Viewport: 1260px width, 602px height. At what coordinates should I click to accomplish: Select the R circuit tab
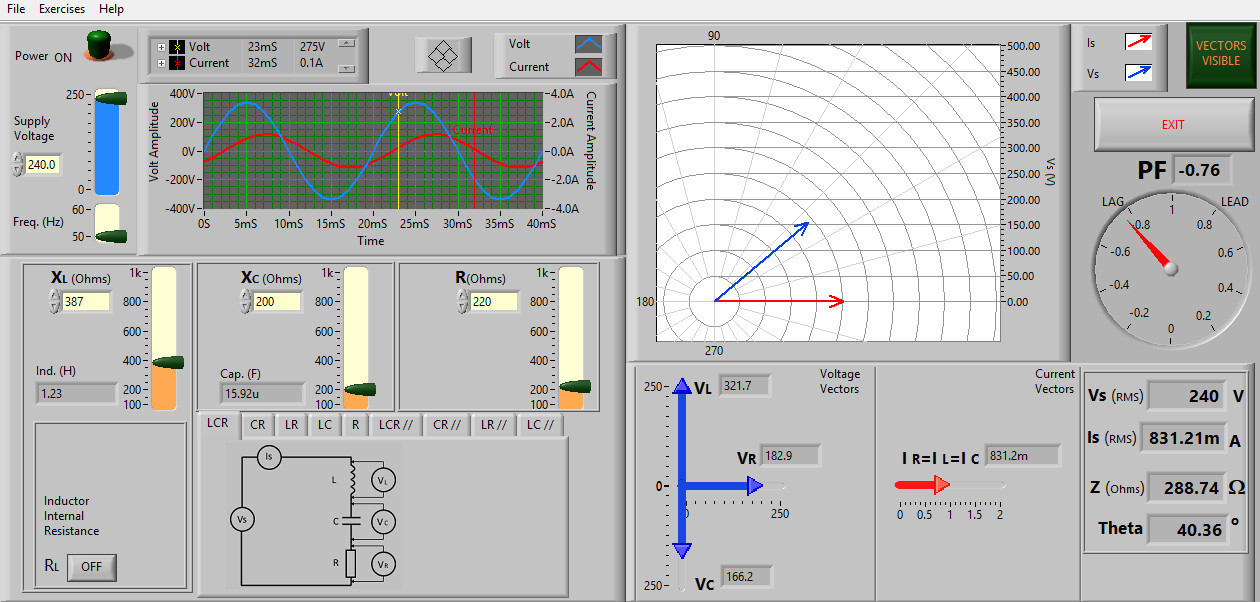[x=355, y=425]
